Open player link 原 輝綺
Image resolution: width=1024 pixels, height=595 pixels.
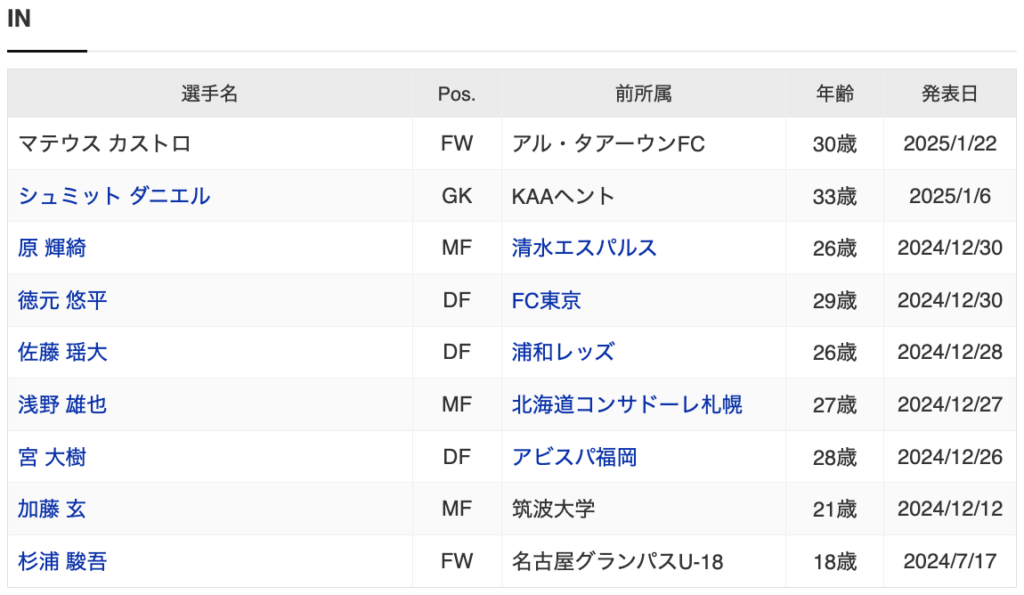click(x=52, y=248)
